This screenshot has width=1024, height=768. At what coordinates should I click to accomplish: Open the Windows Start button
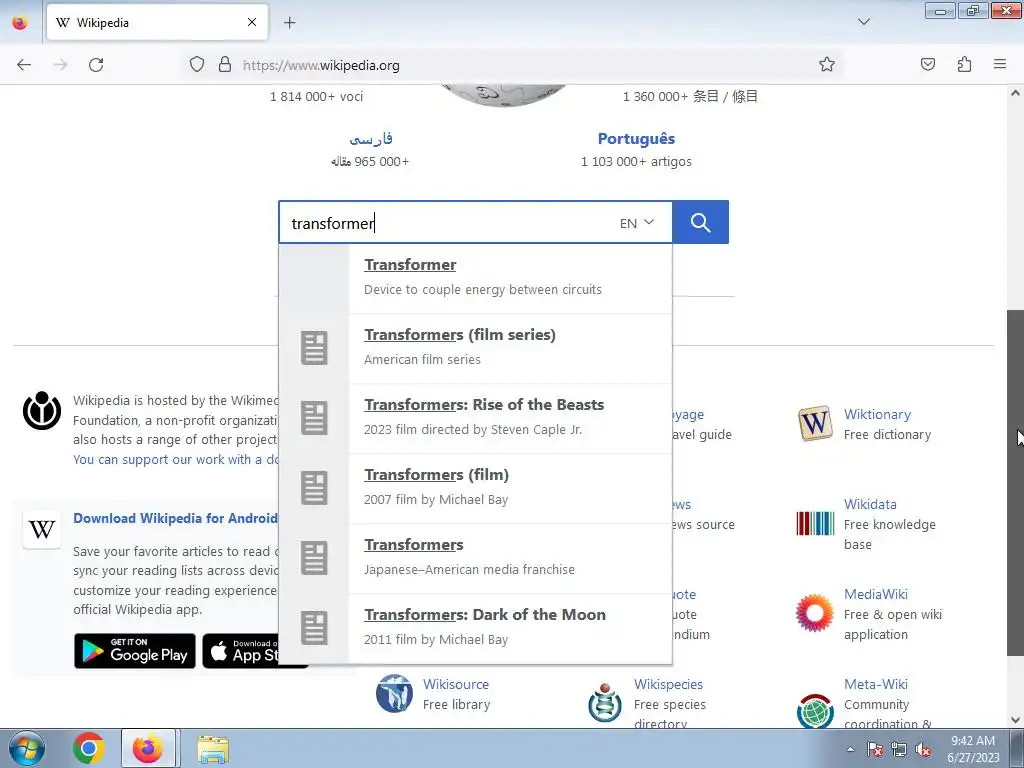click(26, 748)
